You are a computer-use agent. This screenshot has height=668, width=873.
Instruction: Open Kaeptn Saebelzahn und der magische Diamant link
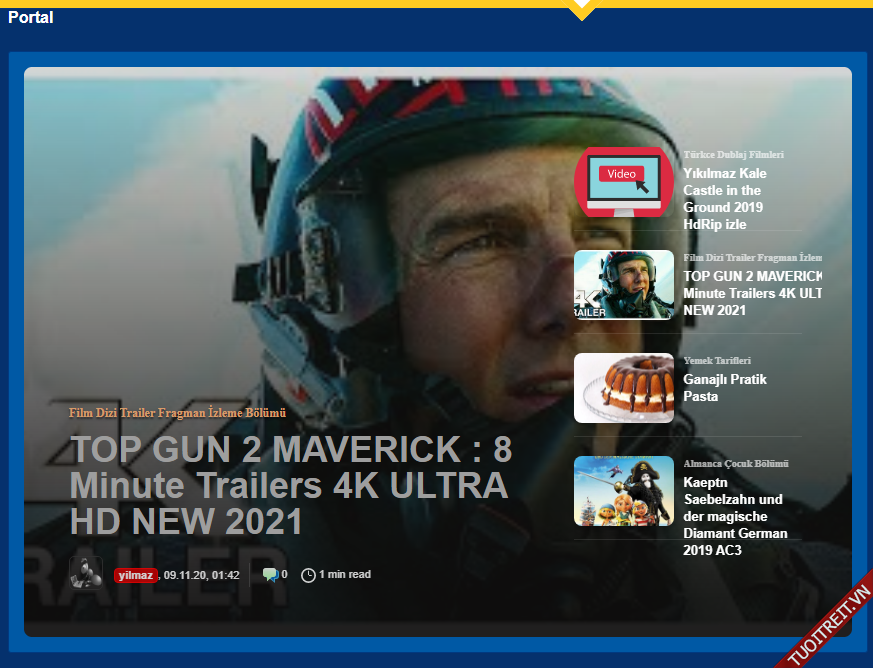(x=734, y=516)
